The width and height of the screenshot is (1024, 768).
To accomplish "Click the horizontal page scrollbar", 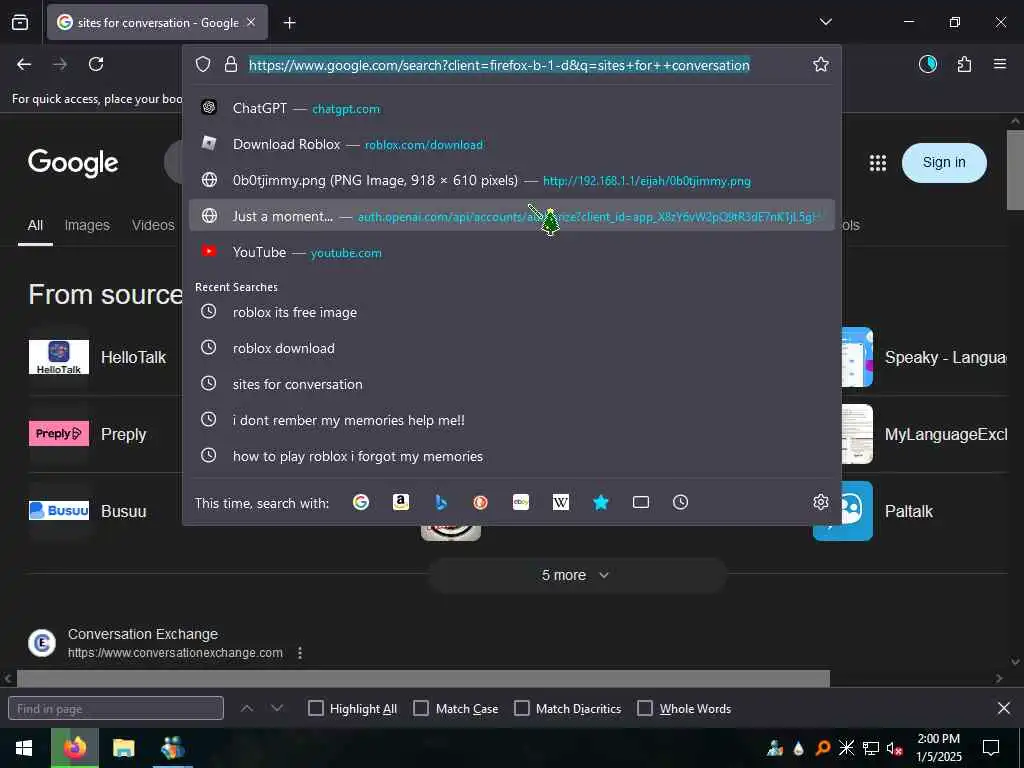I will tap(423, 679).
